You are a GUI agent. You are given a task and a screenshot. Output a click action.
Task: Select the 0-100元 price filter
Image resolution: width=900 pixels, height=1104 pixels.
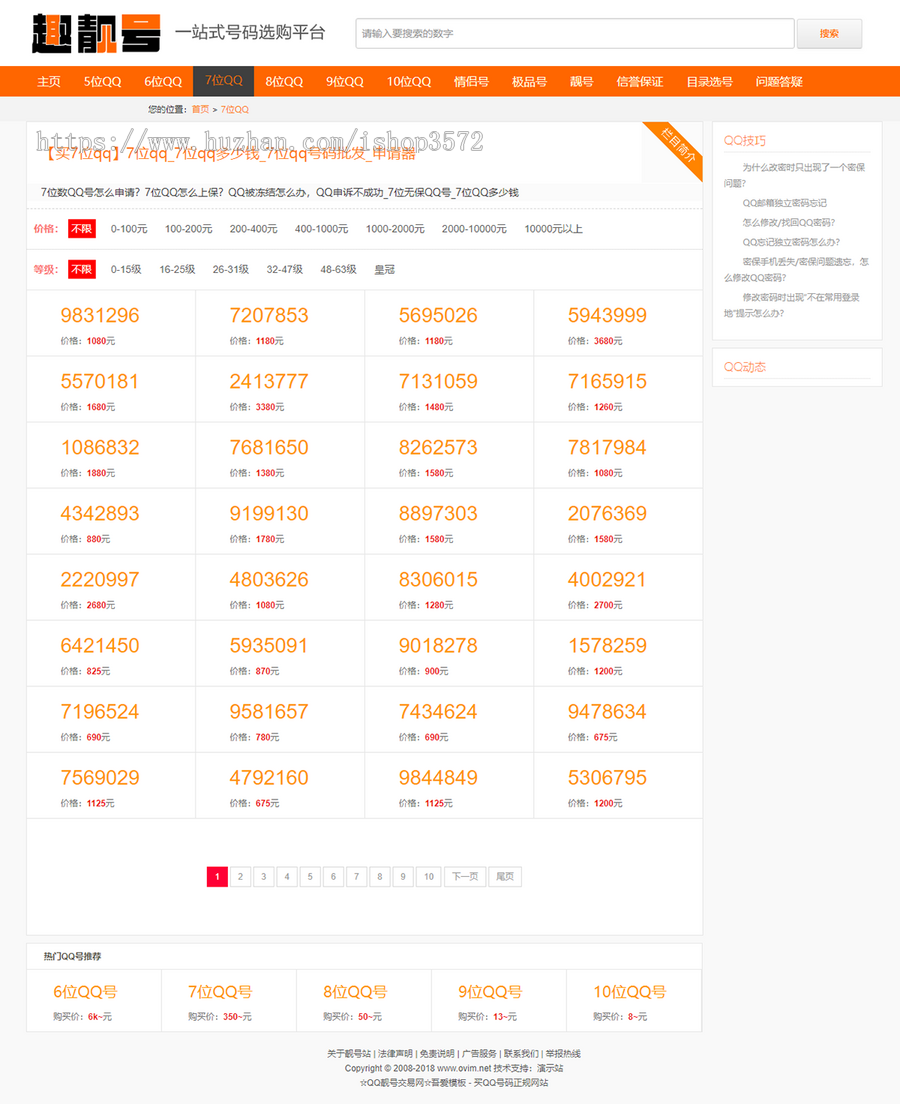pos(128,229)
